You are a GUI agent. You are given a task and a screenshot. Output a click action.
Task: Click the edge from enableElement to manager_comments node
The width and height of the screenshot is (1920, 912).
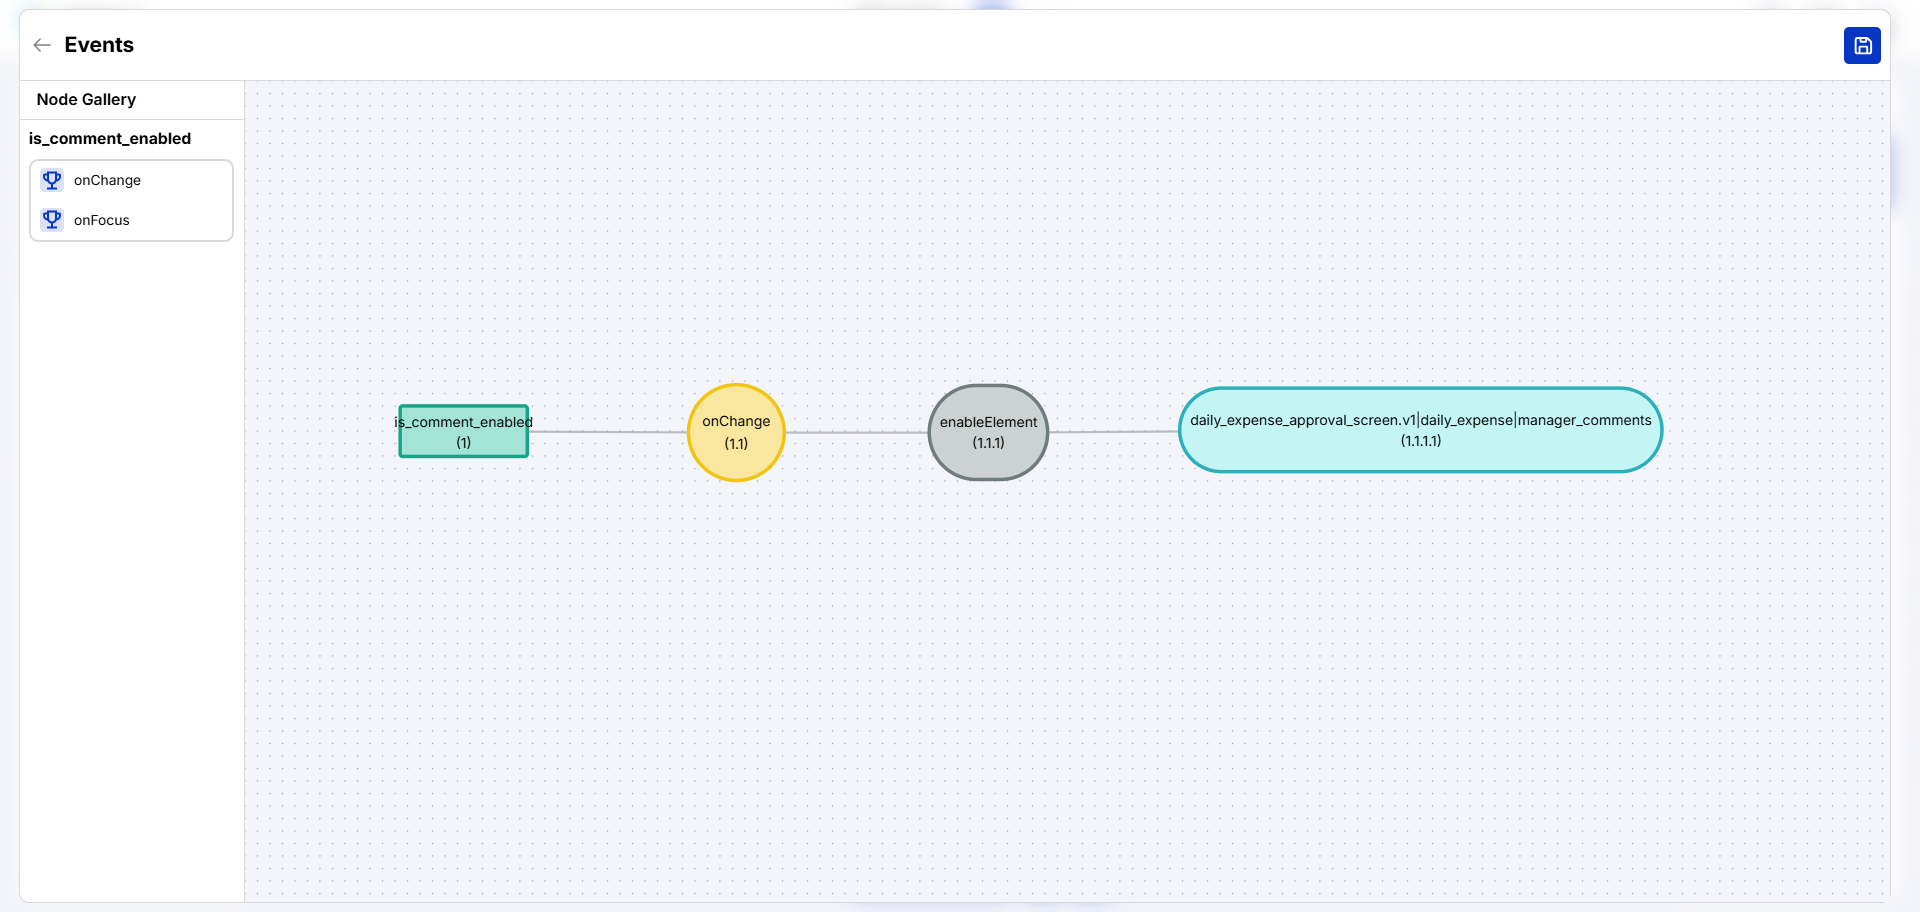(1113, 432)
